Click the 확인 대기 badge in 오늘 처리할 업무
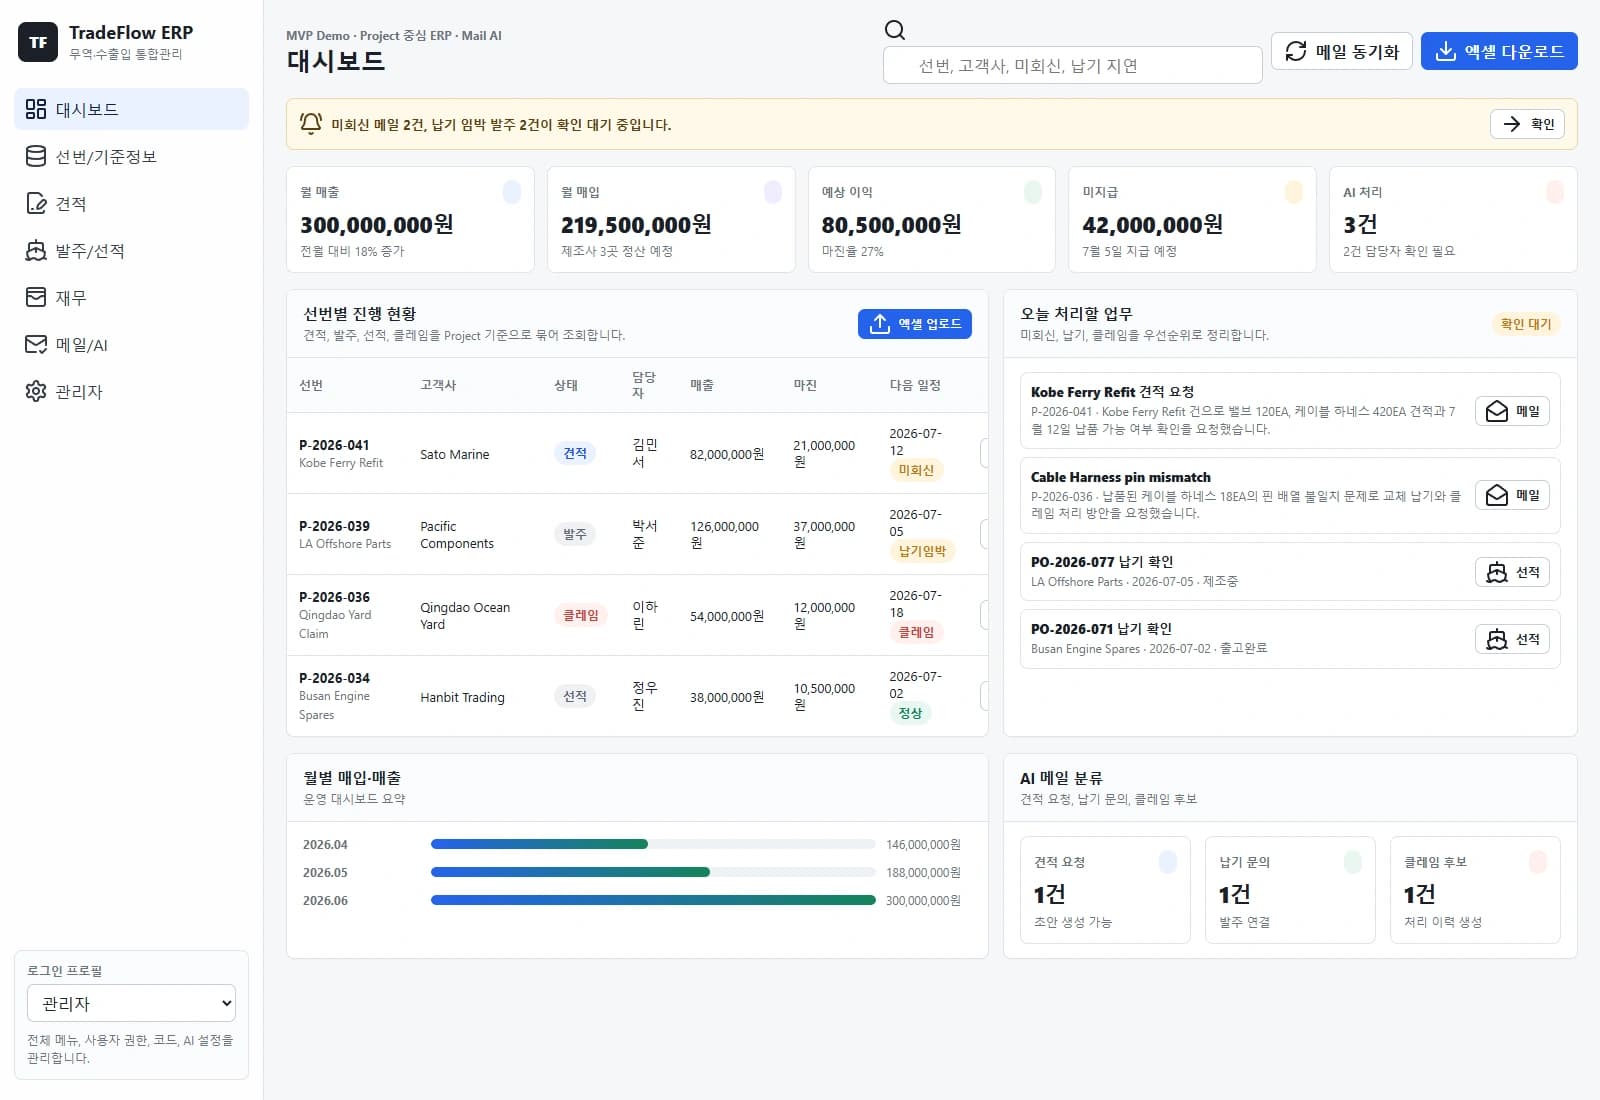 [1526, 324]
